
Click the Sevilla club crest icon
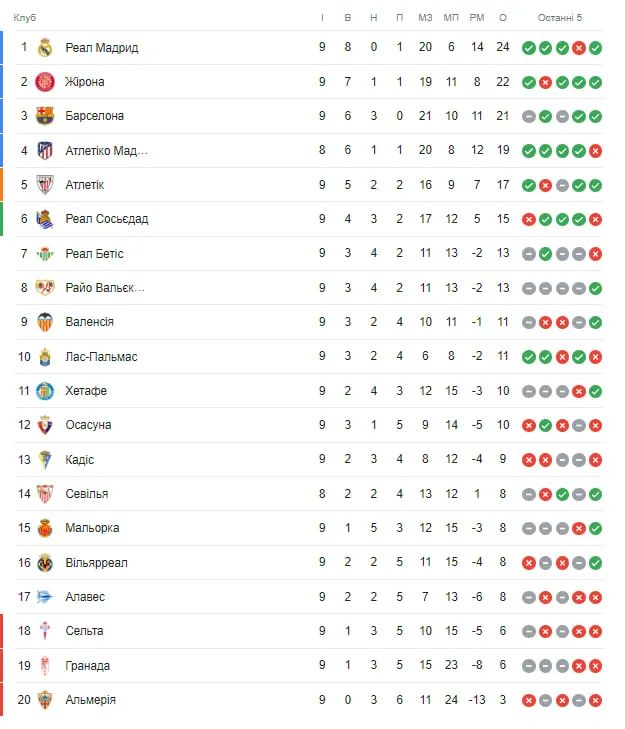click(x=44, y=494)
